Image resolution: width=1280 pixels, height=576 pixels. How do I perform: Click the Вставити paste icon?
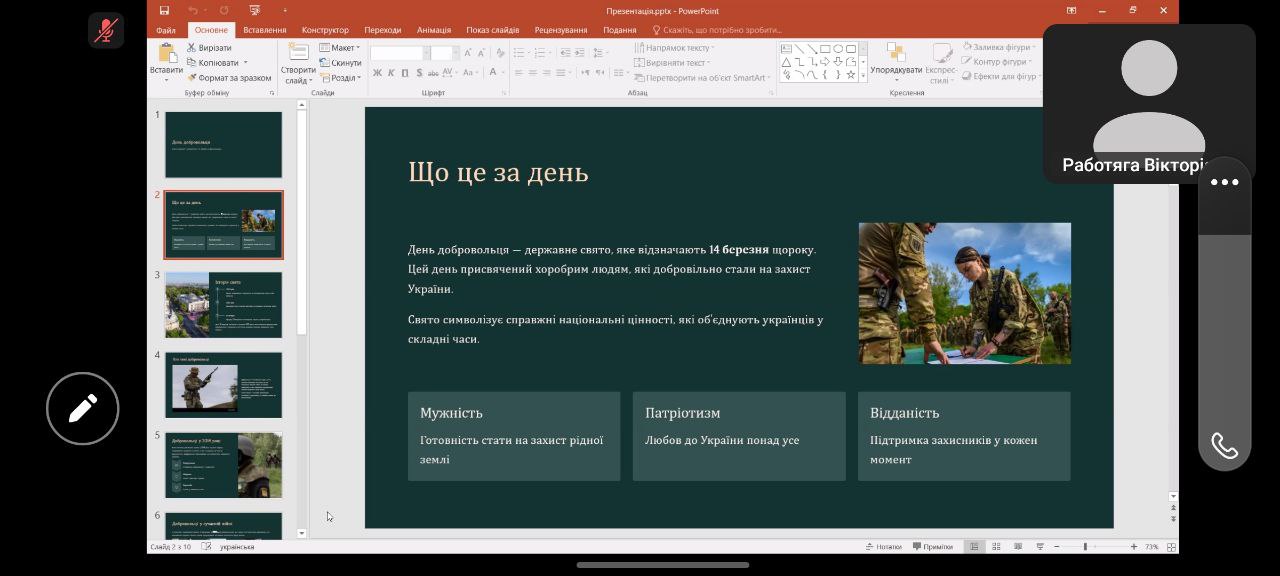point(166,54)
